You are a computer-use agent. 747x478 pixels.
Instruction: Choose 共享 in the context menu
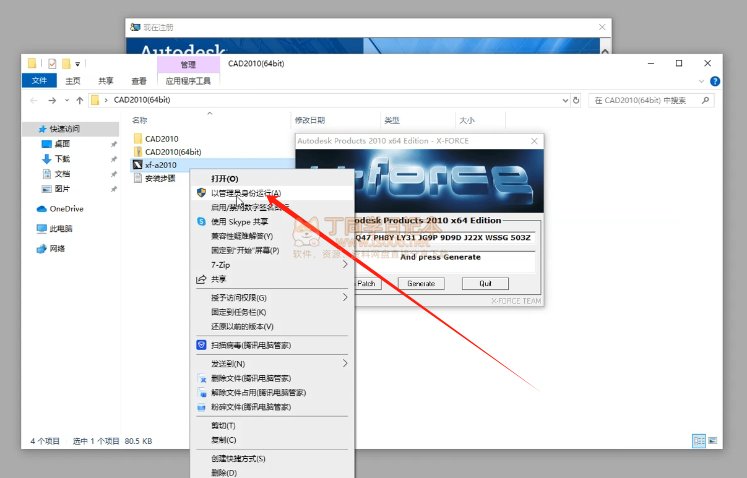pyautogui.click(x=272, y=279)
